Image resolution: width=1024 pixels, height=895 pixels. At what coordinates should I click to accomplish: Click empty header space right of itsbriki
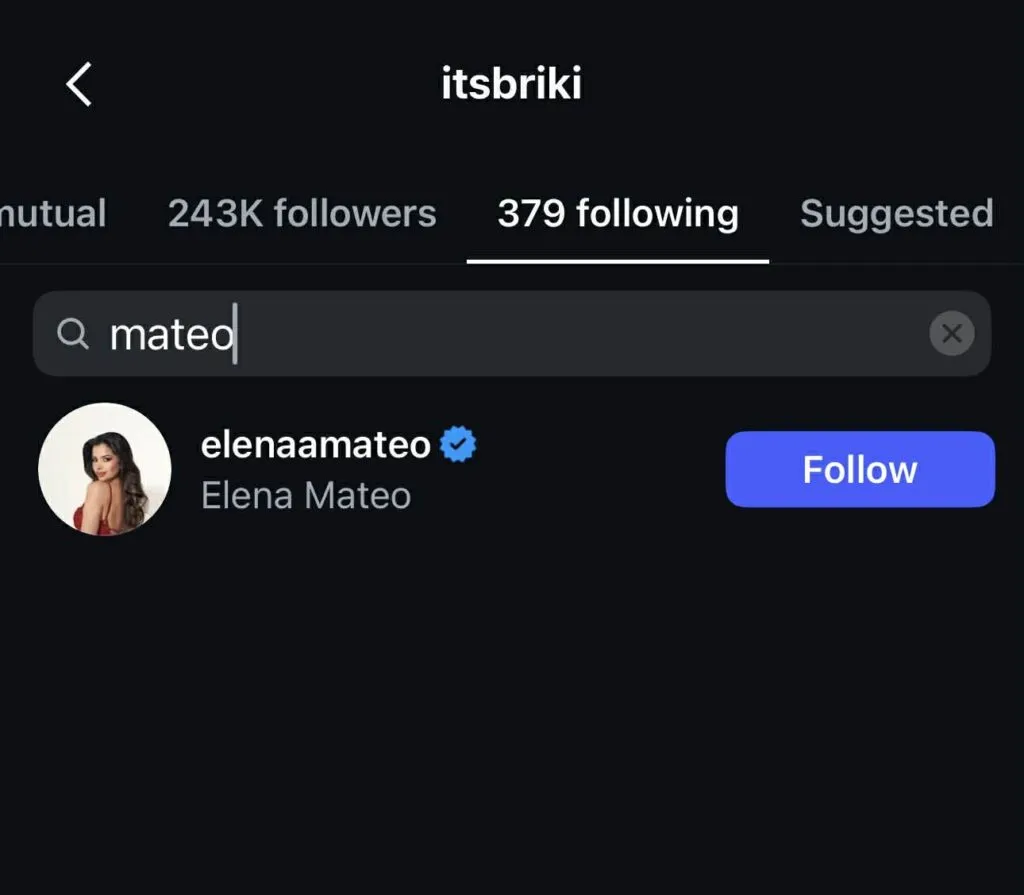[800, 84]
